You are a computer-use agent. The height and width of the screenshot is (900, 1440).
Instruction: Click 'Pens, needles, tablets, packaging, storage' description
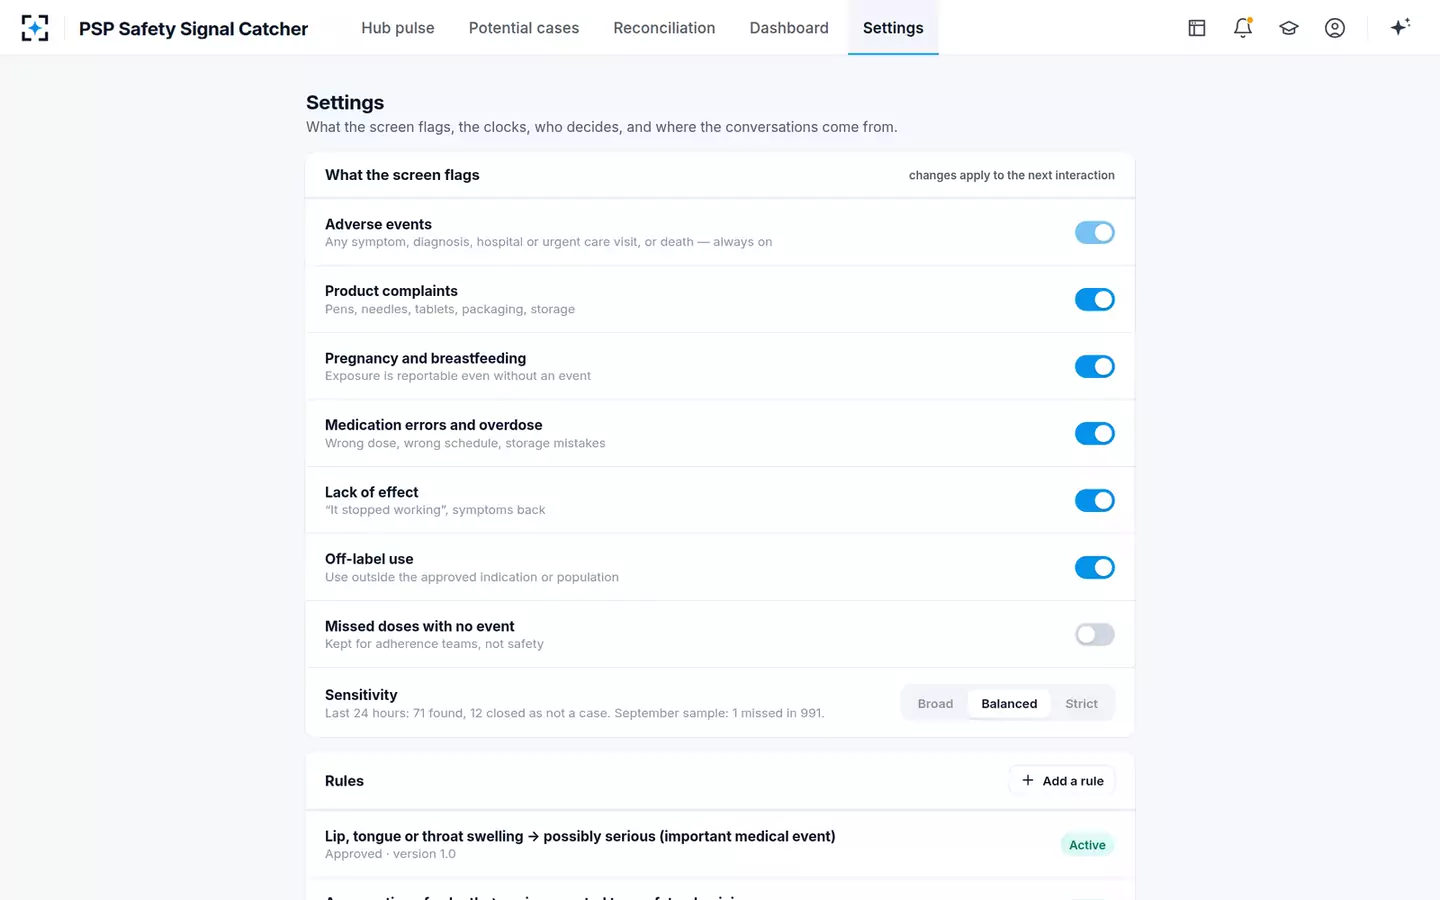pos(450,309)
